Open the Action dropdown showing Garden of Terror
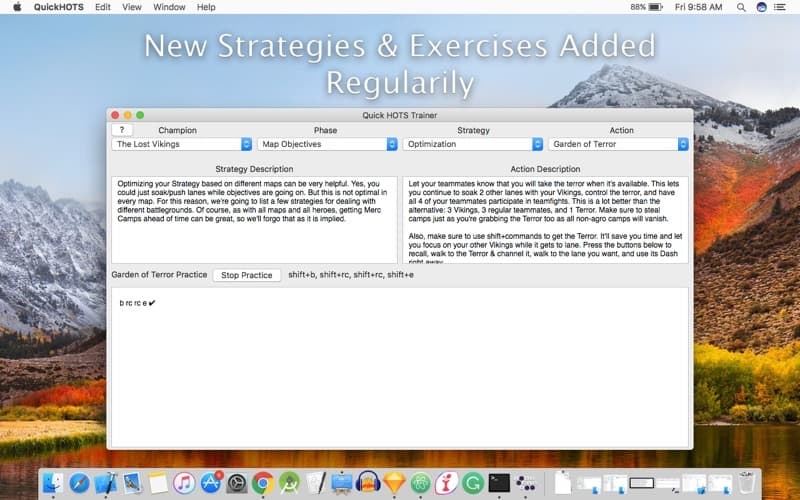This screenshot has height=500, width=800. [618, 144]
